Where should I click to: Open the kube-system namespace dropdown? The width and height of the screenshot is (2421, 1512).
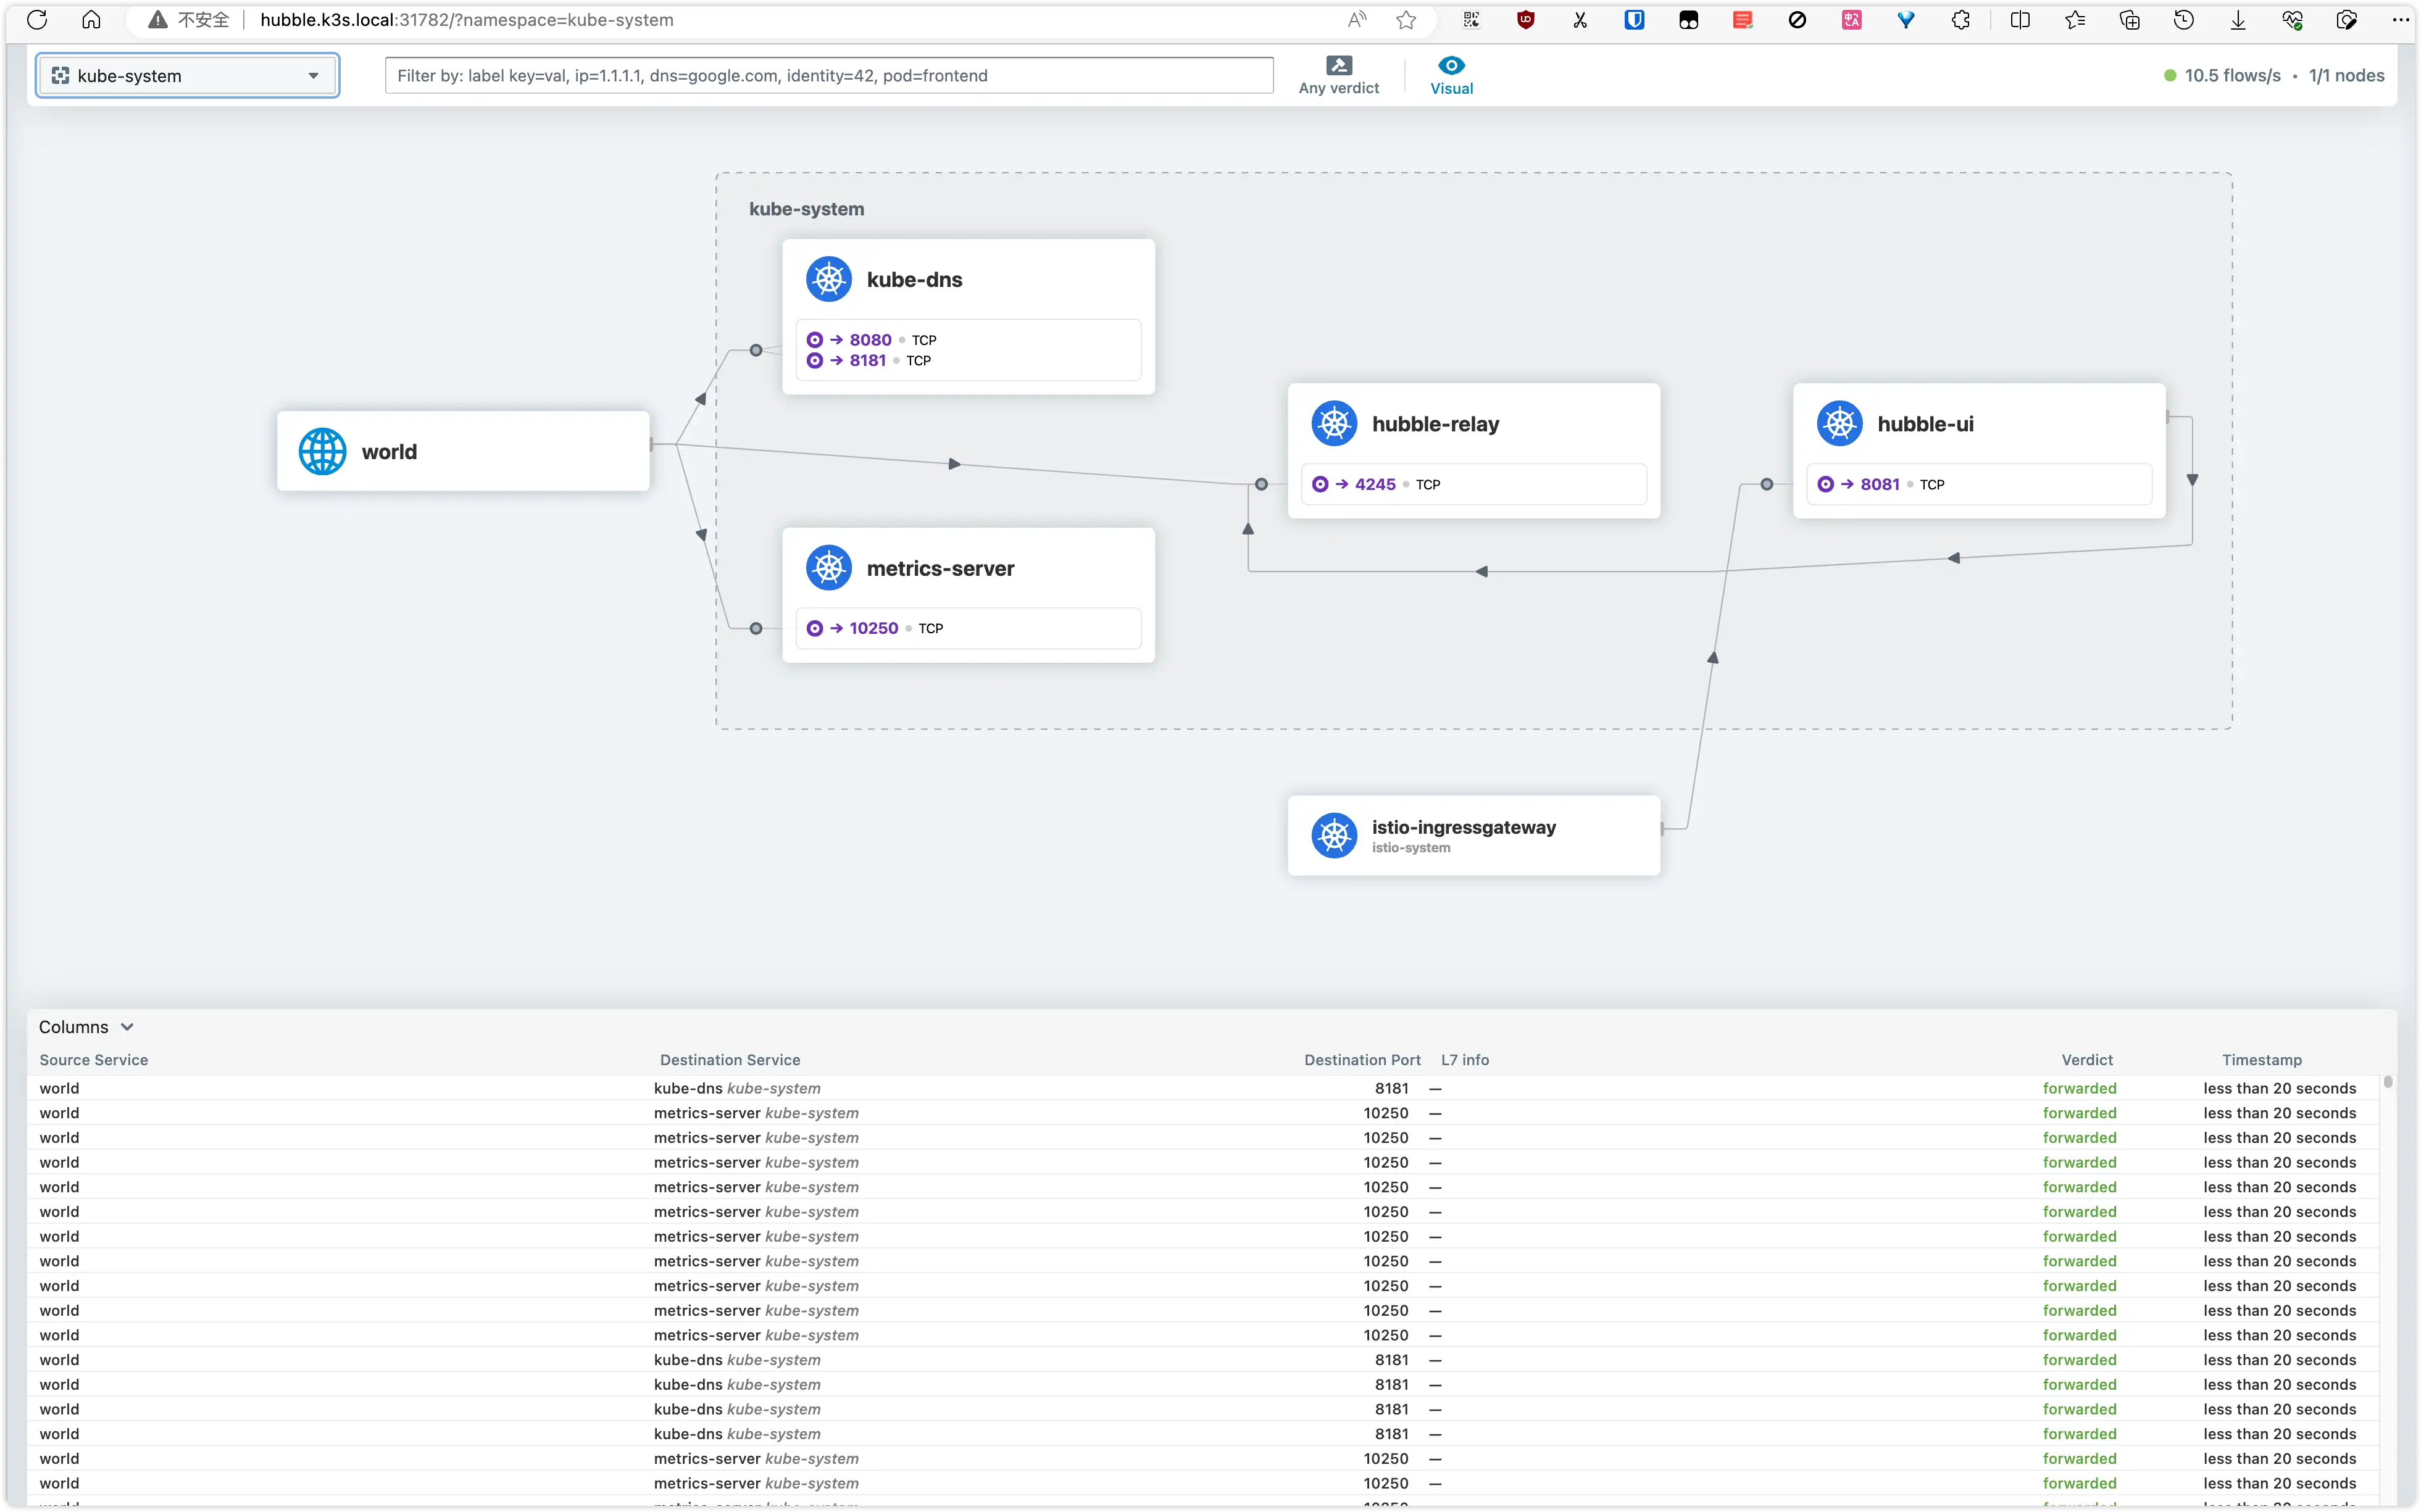(x=188, y=76)
